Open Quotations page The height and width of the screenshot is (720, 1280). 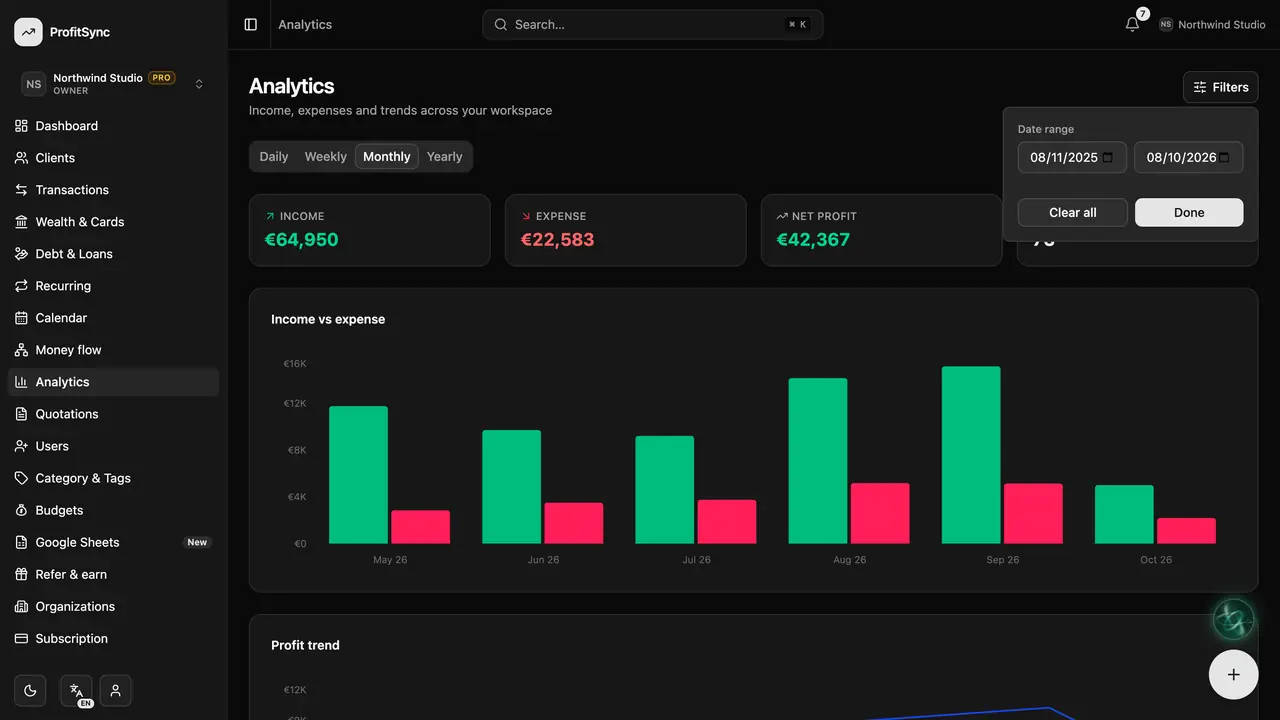(x=113, y=414)
